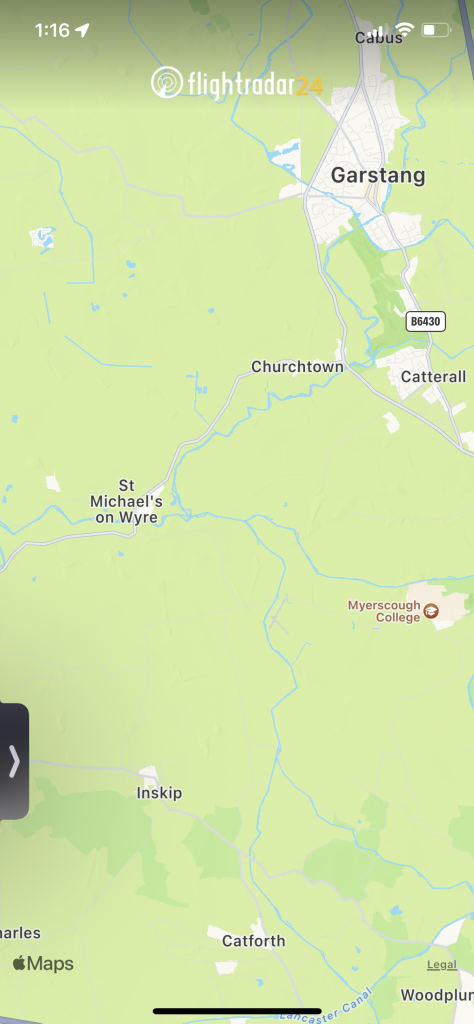Select the Catforth place label

click(x=253, y=941)
